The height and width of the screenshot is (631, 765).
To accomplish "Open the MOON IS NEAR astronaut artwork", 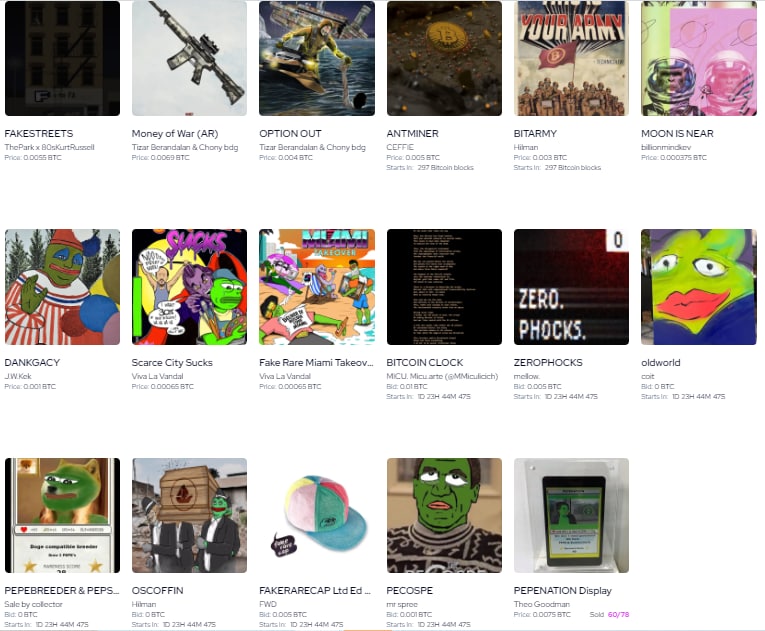I will (699, 58).
